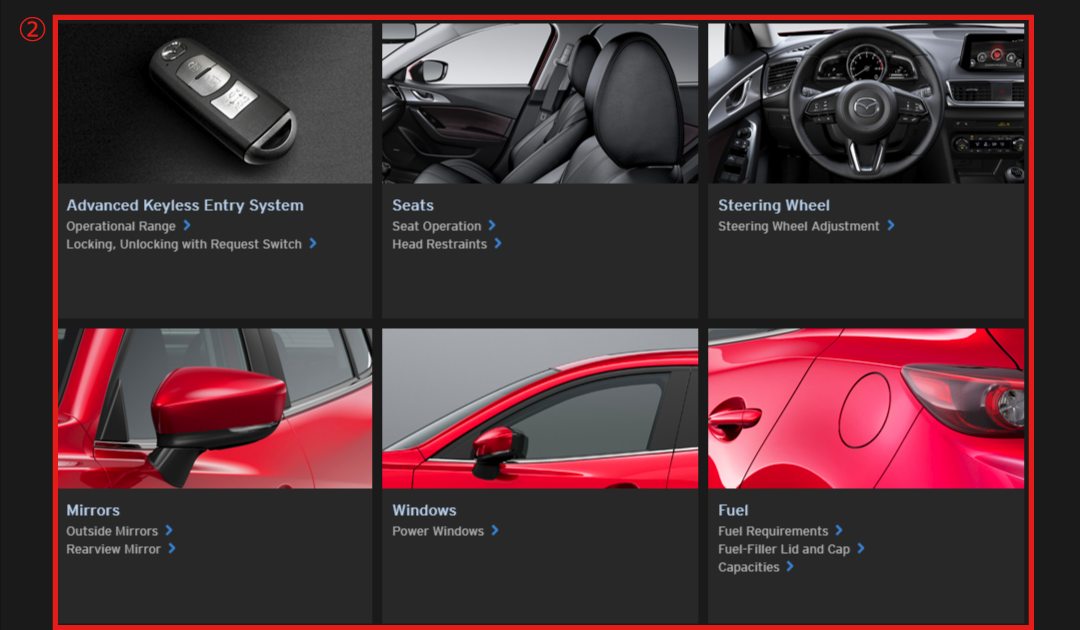Image resolution: width=1080 pixels, height=630 pixels.
Task: Select the steering wheel dashboard image
Action: tap(866, 103)
